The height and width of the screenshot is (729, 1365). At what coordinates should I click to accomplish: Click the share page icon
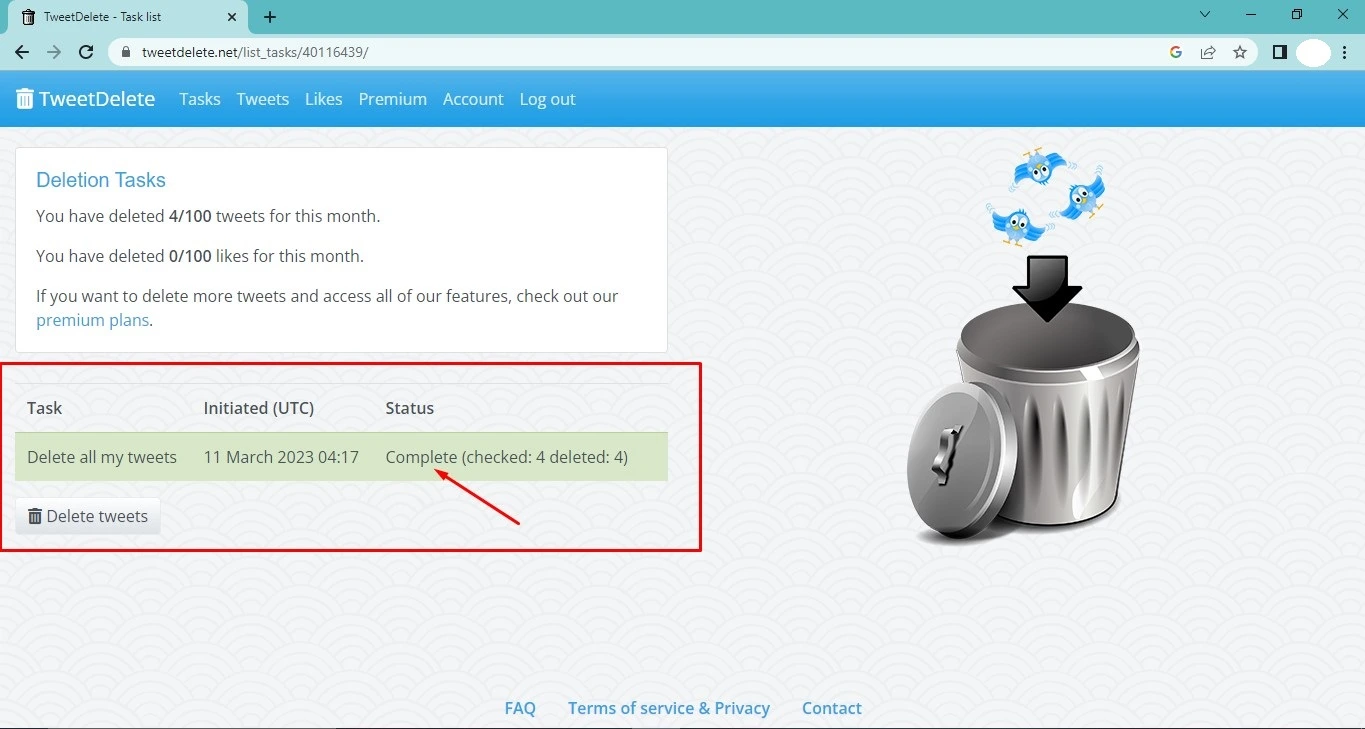(1208, 52)
